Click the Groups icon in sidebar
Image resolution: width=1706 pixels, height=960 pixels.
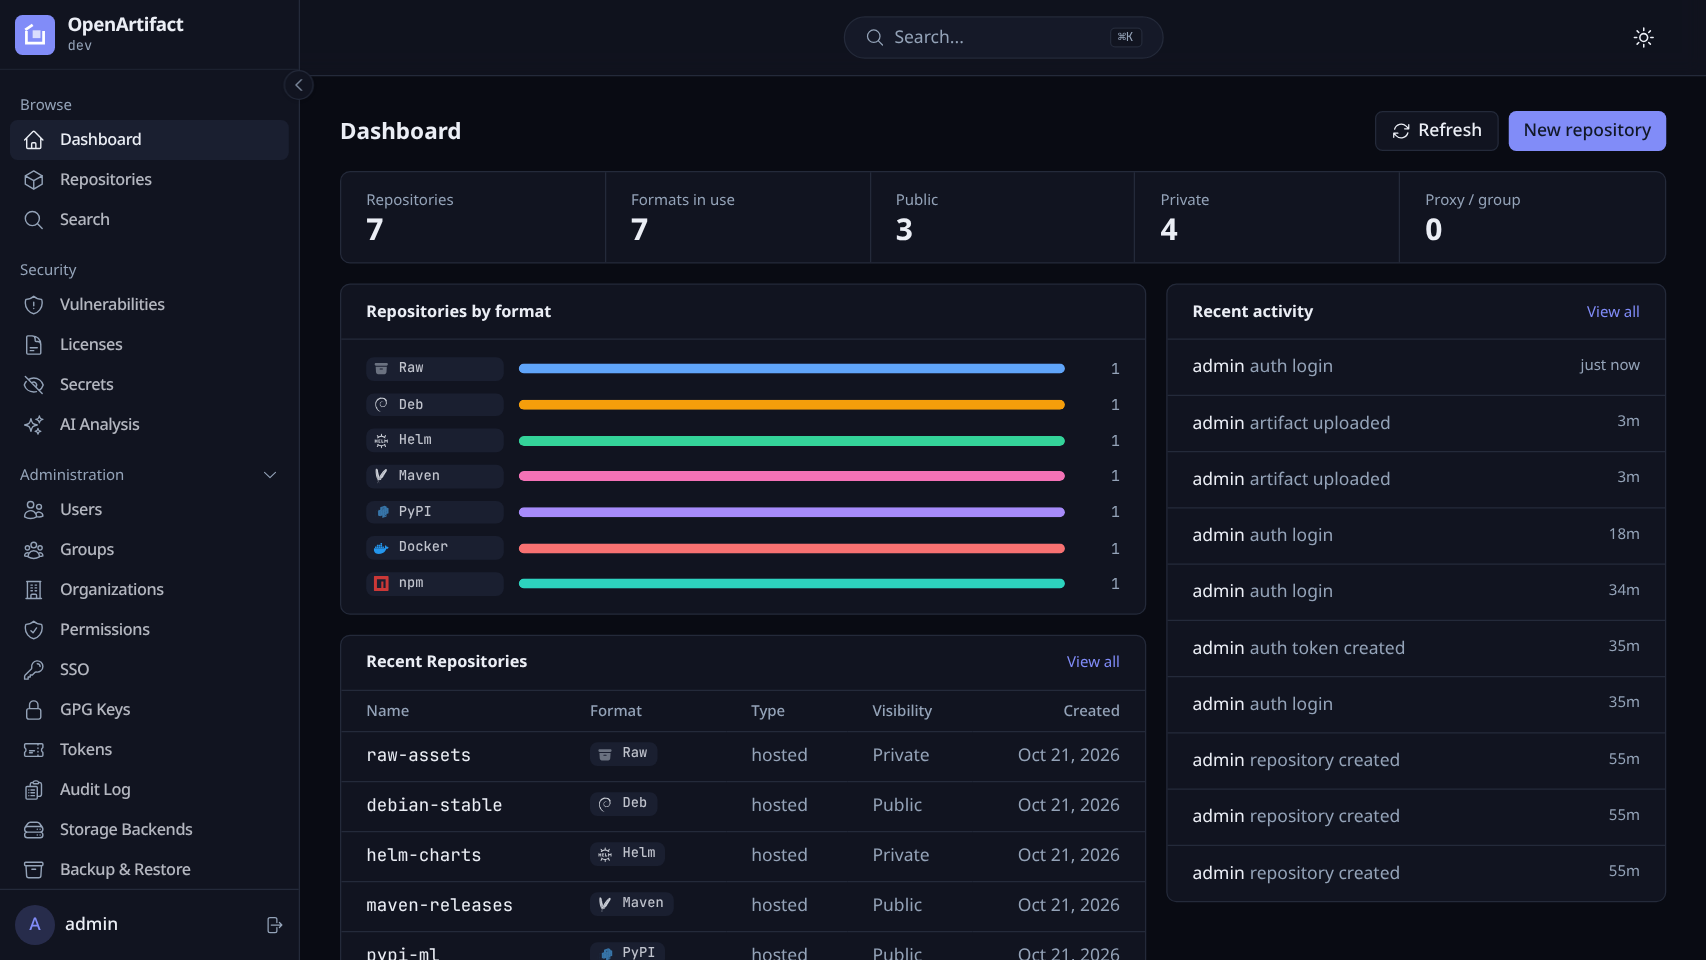coord(34,550)
